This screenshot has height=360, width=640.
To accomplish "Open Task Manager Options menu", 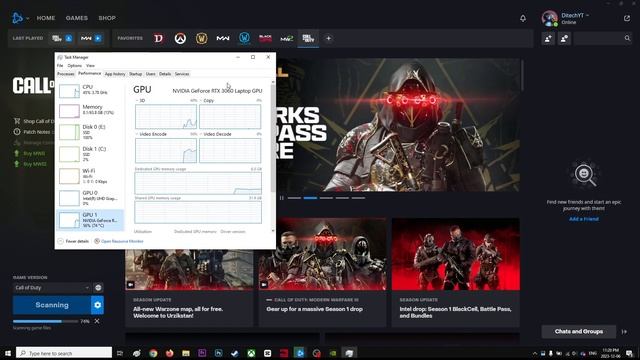I will 75,65.
